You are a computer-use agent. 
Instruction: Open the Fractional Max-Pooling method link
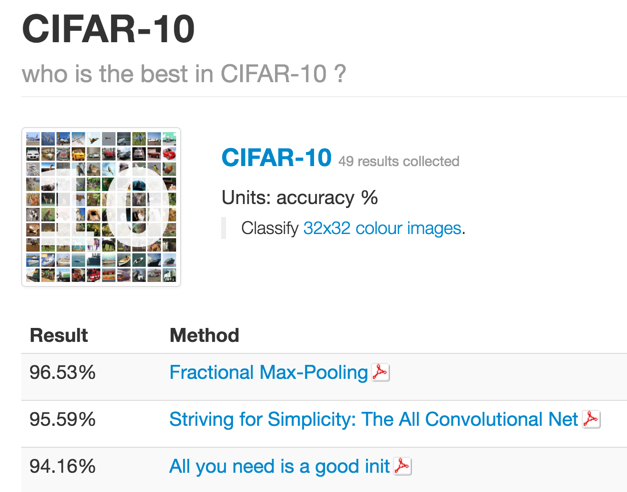pyautogui.click(x=268, y=373)
